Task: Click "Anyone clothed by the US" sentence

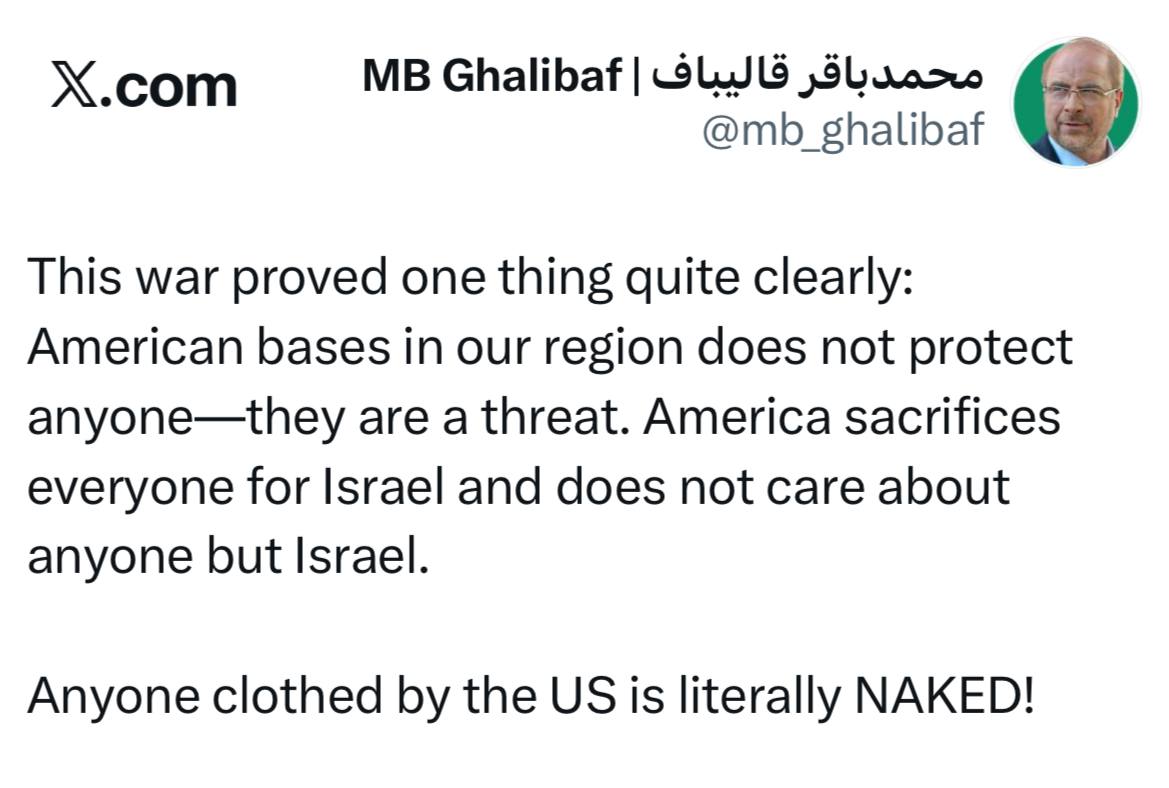Action: pos(320,697)
